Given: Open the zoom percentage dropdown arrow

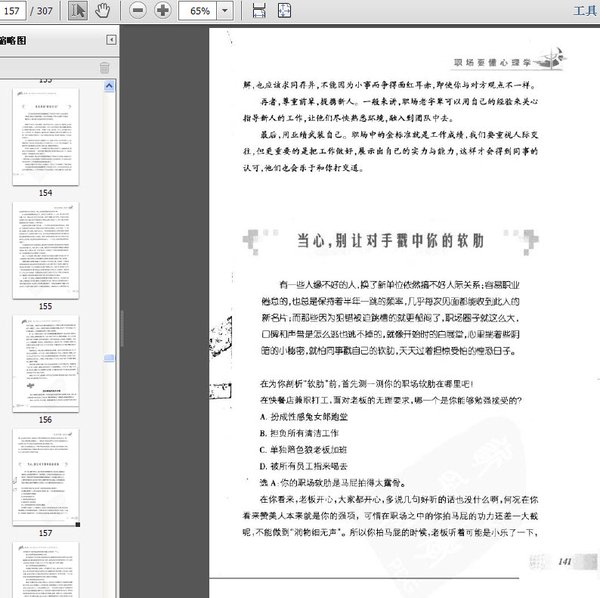Looking at the screenshot, I should (225, 10).
